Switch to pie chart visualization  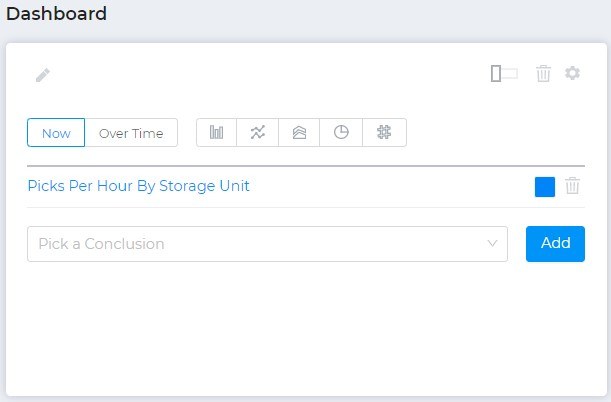click(341, 132)
